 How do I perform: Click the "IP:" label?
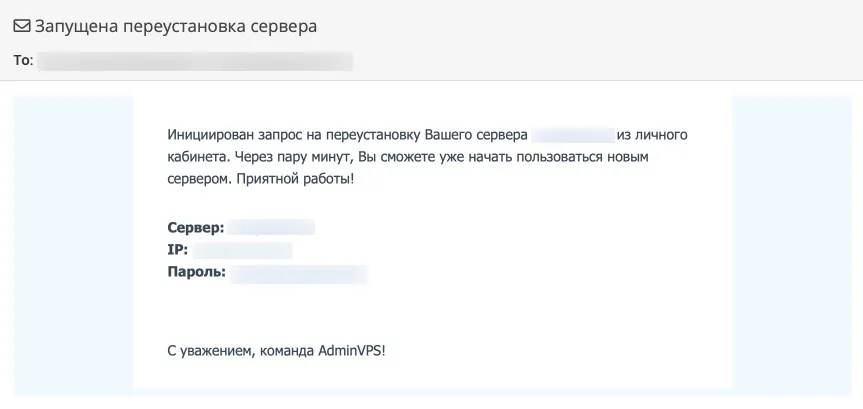[178, 249]
